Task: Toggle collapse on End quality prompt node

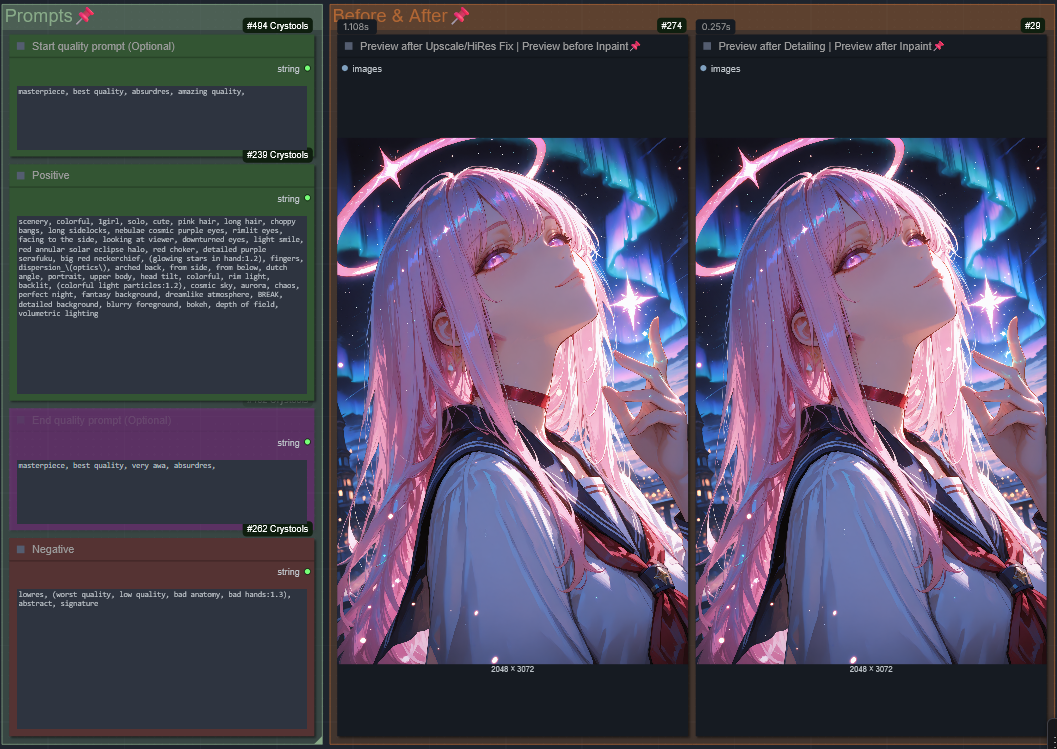Action: point(20,420)
